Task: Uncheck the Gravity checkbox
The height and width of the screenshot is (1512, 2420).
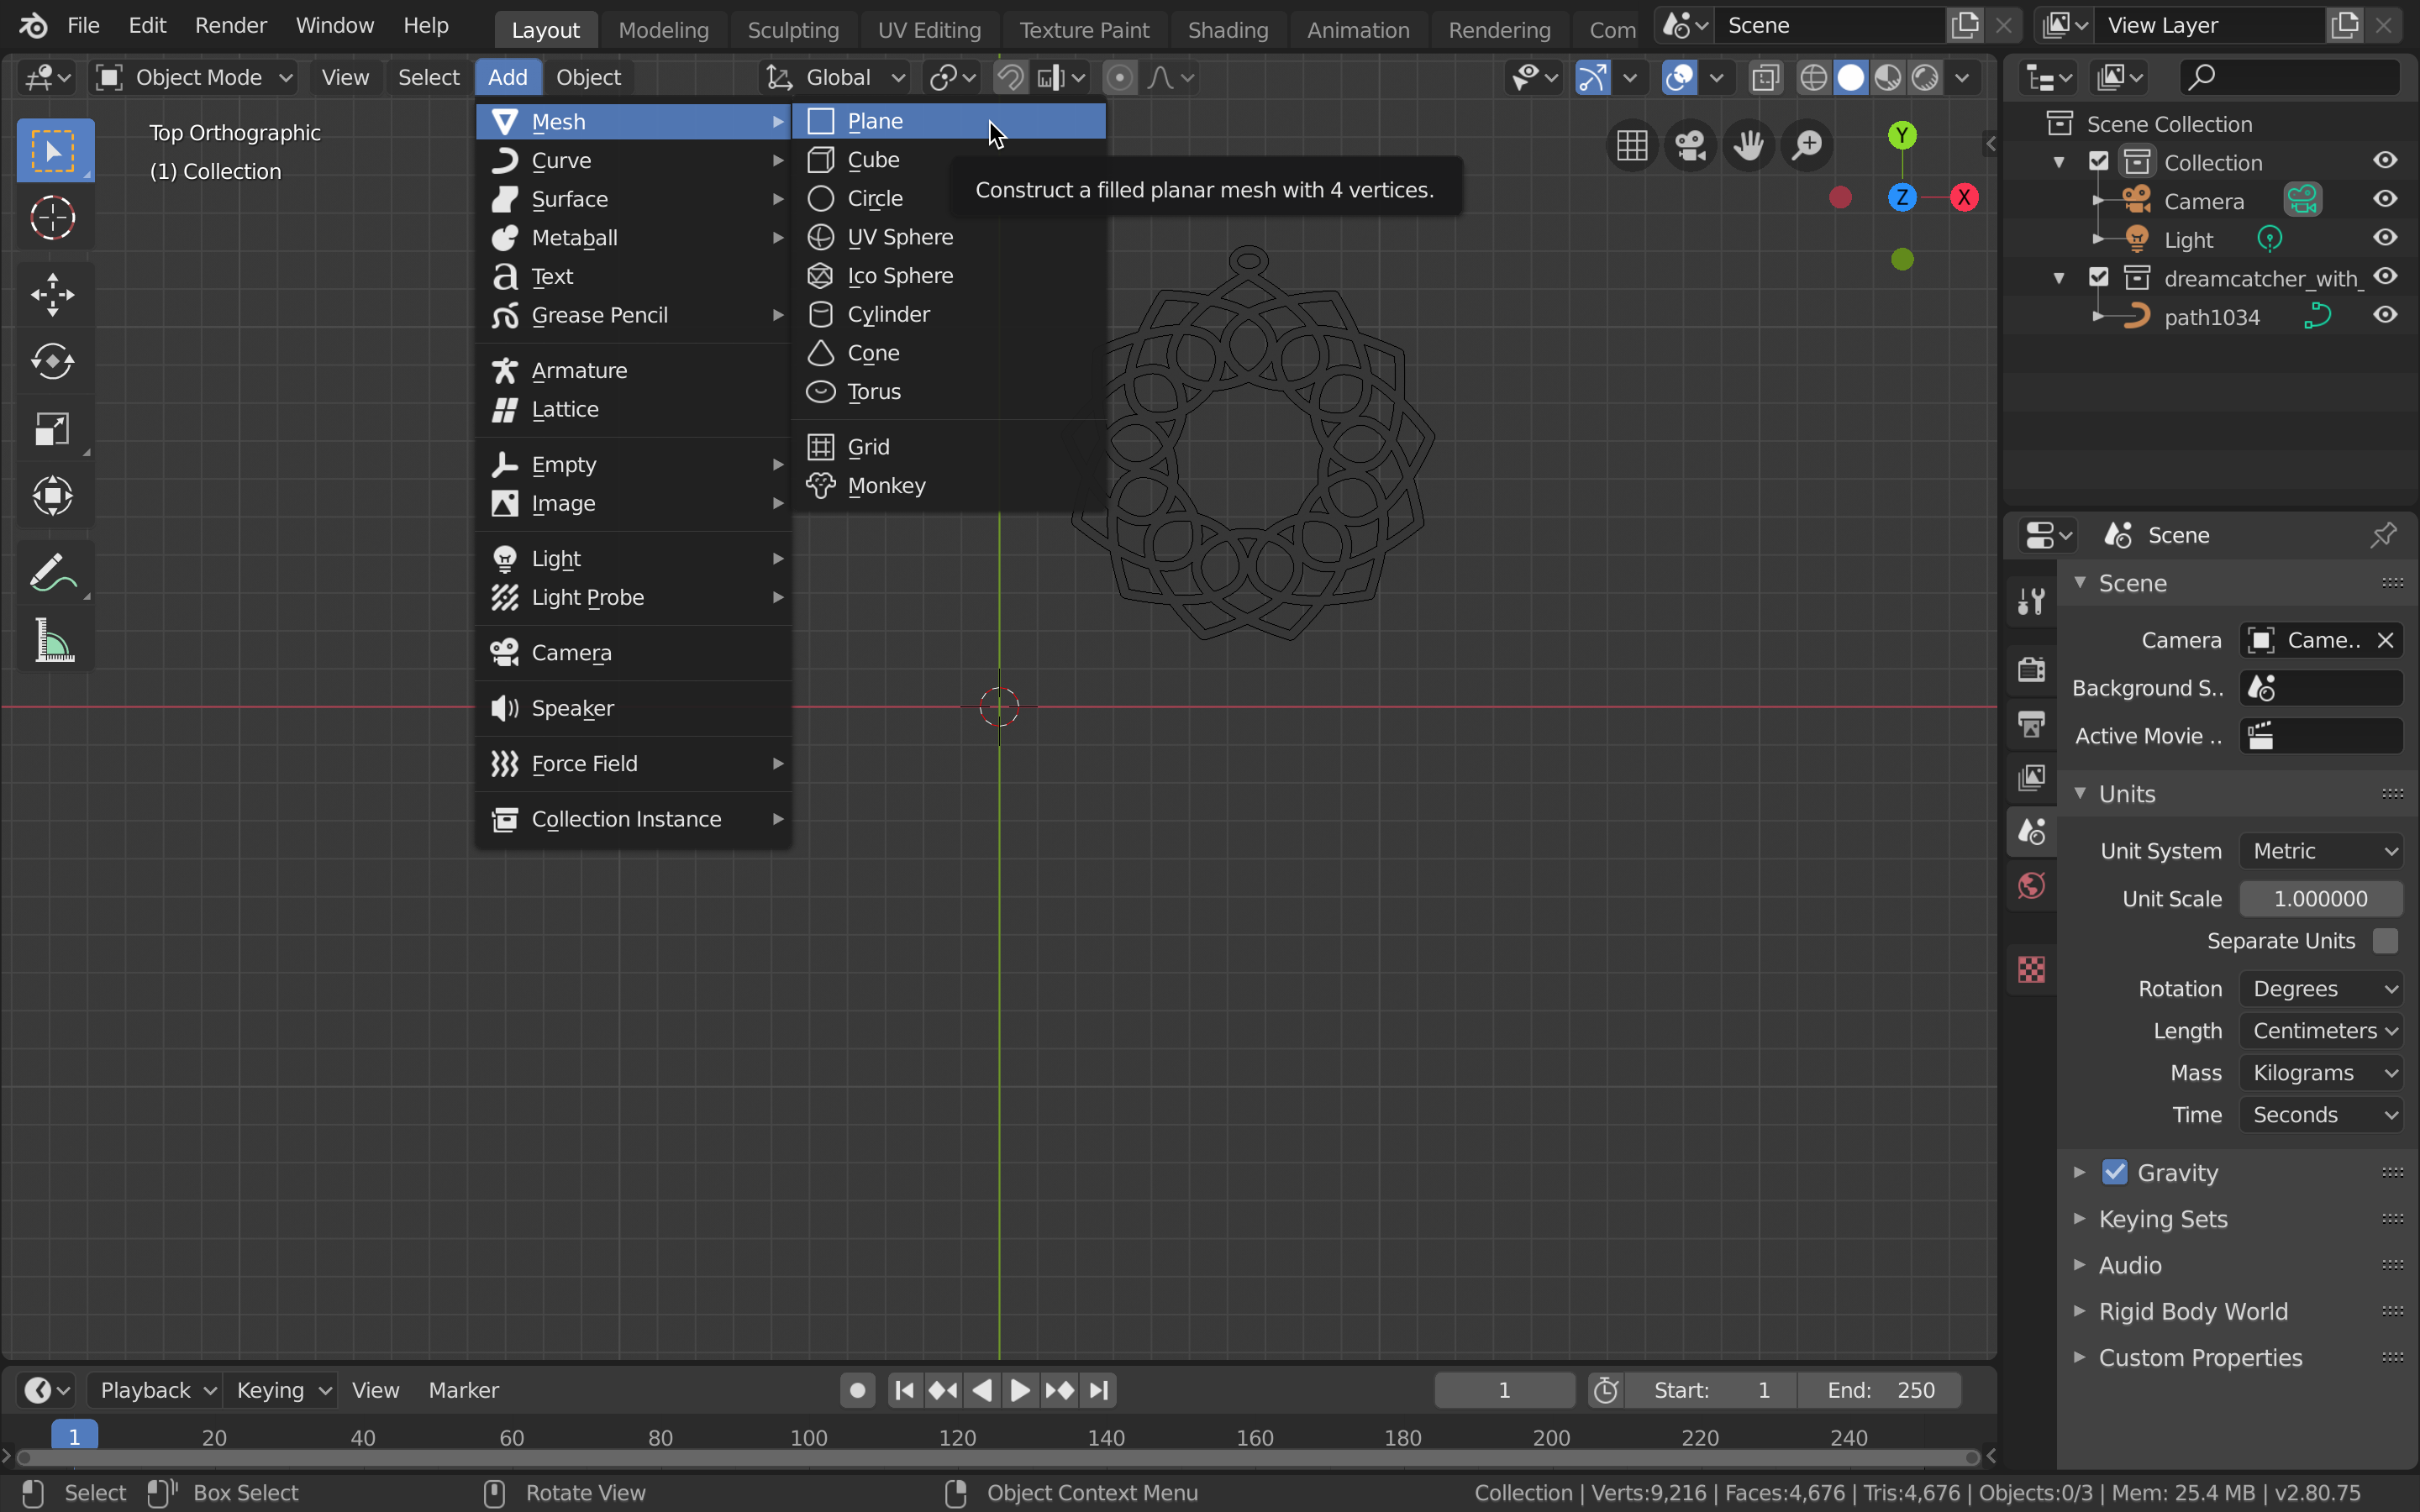Action: coord(2114,1172)
